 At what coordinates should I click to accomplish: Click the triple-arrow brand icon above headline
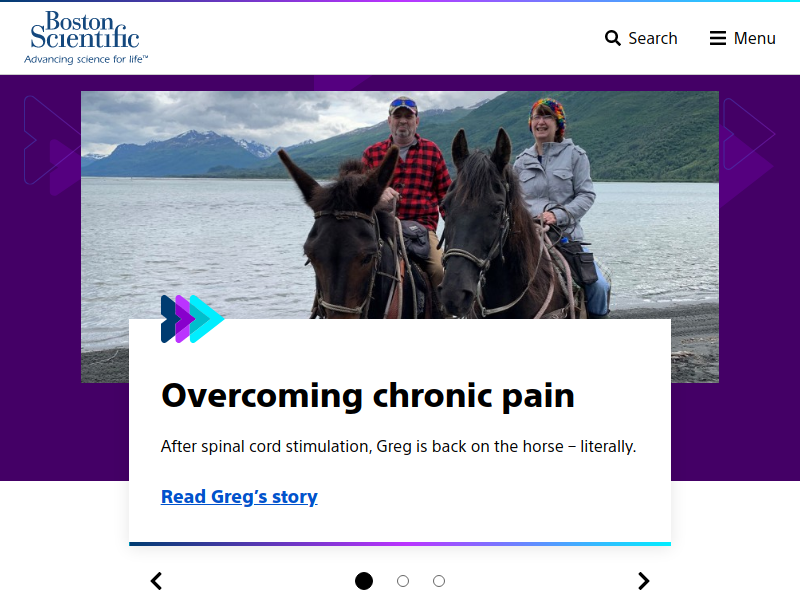coord(192,319)
